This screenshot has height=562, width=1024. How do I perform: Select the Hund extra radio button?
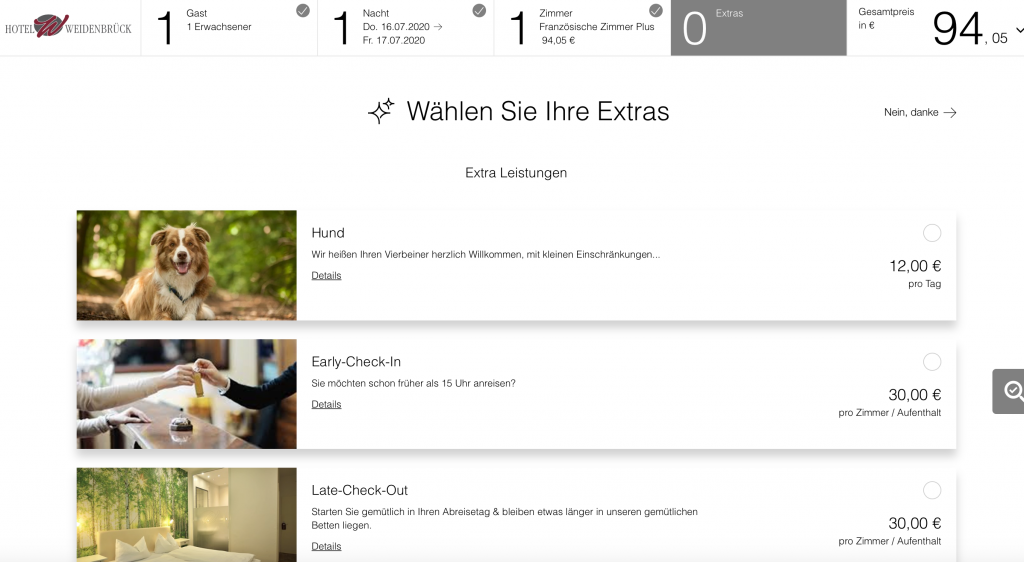[932, 233]
